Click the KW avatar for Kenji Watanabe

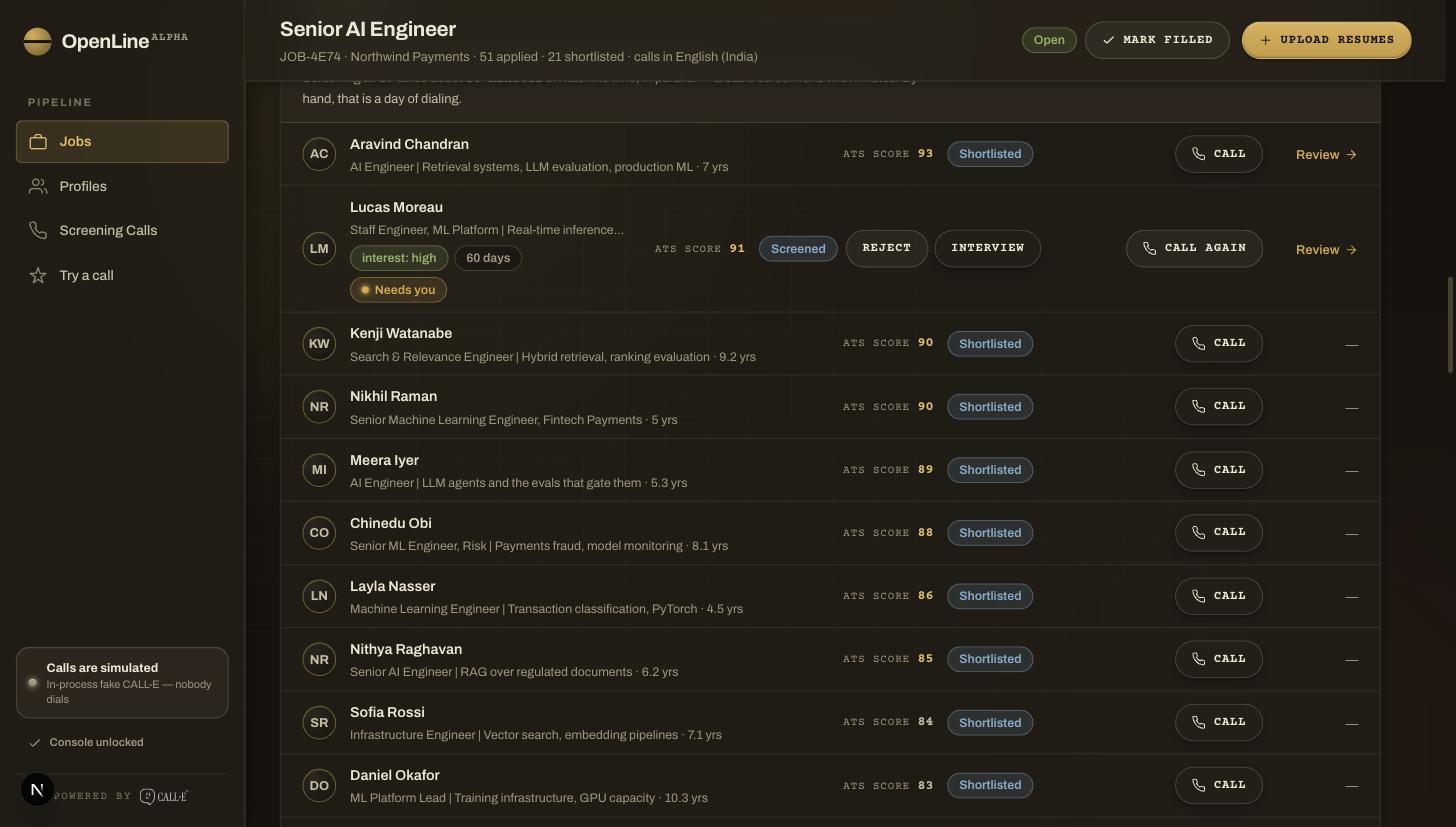point(319,343)
